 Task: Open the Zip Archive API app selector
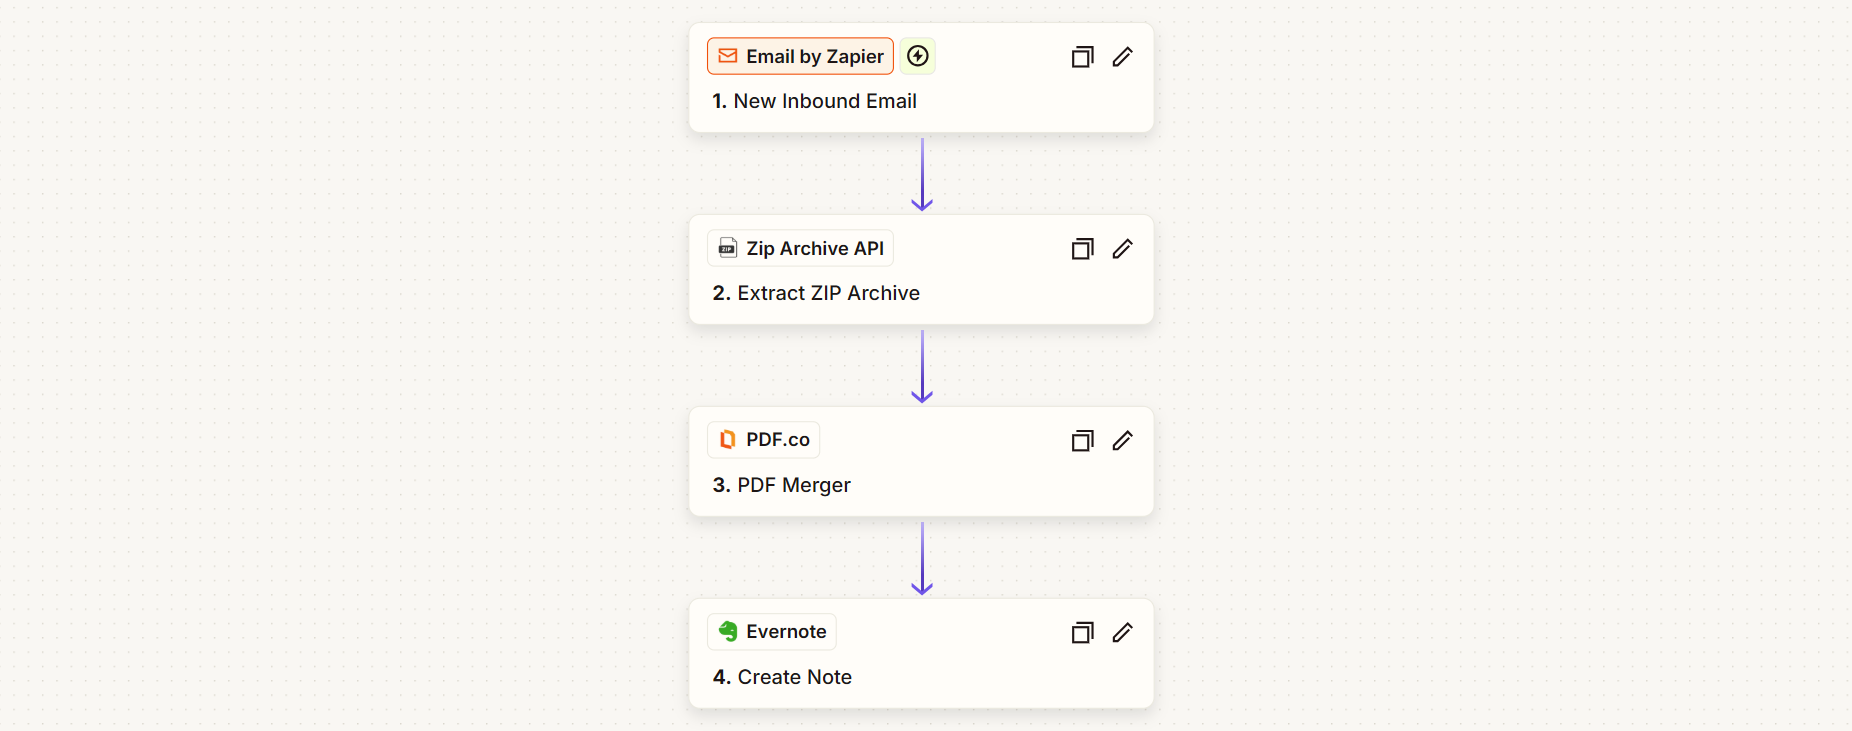point(799,248)
